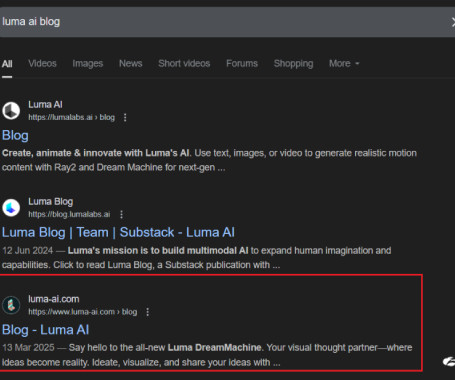Click the Luma AI favicon for lumalabs.ai
The image size is (455, 380).
pyautogui.click(x=11, y=110)
